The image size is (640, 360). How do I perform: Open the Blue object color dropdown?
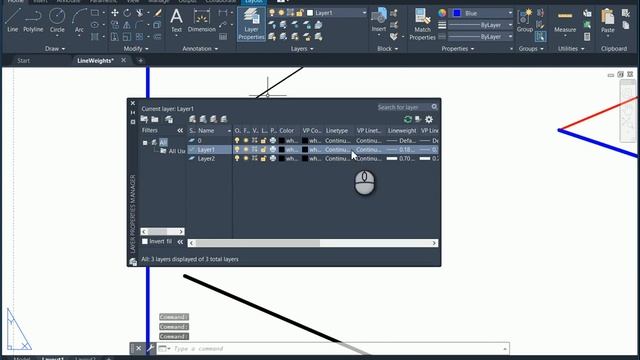click(x=510, y=13)
